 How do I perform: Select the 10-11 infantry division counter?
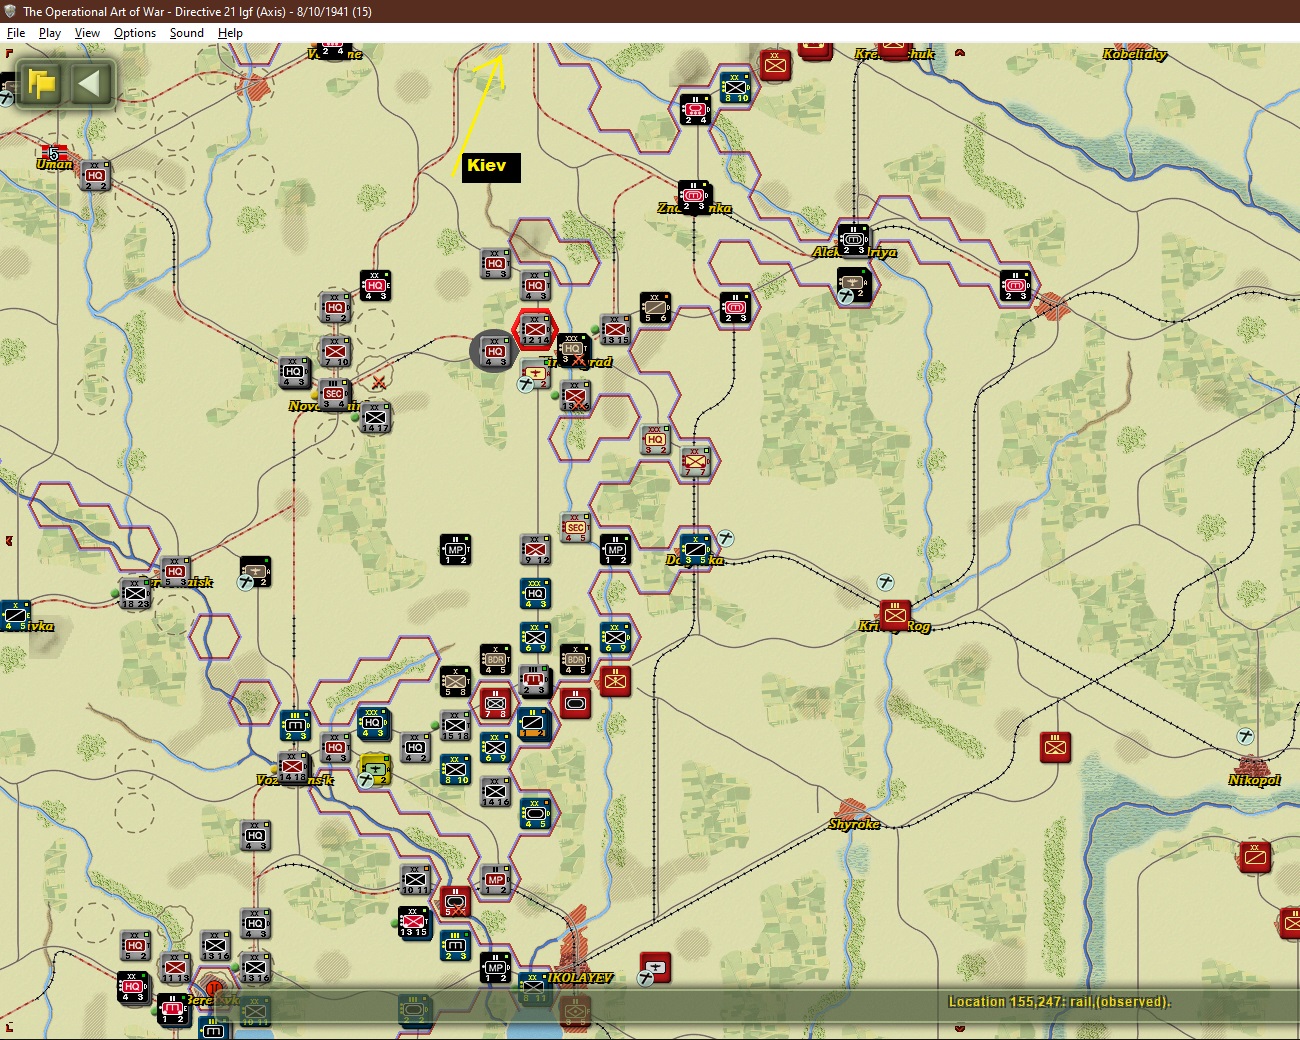415,880
